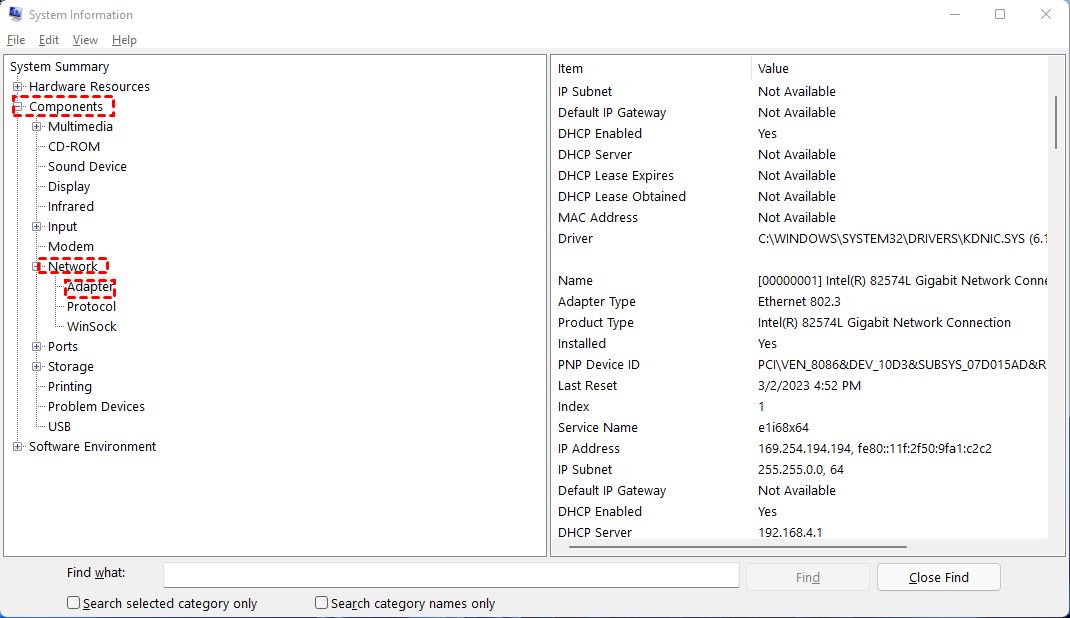Image resolution: width=1070 pixels, height=618 pixels.
Task: Collapse the Network node
Action: (x=36, y=267)
